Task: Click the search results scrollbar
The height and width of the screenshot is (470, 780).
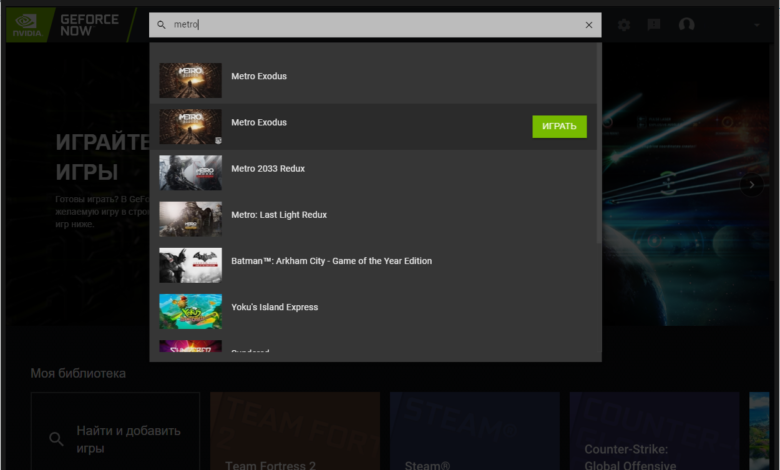Action: [x=599, y=143]
